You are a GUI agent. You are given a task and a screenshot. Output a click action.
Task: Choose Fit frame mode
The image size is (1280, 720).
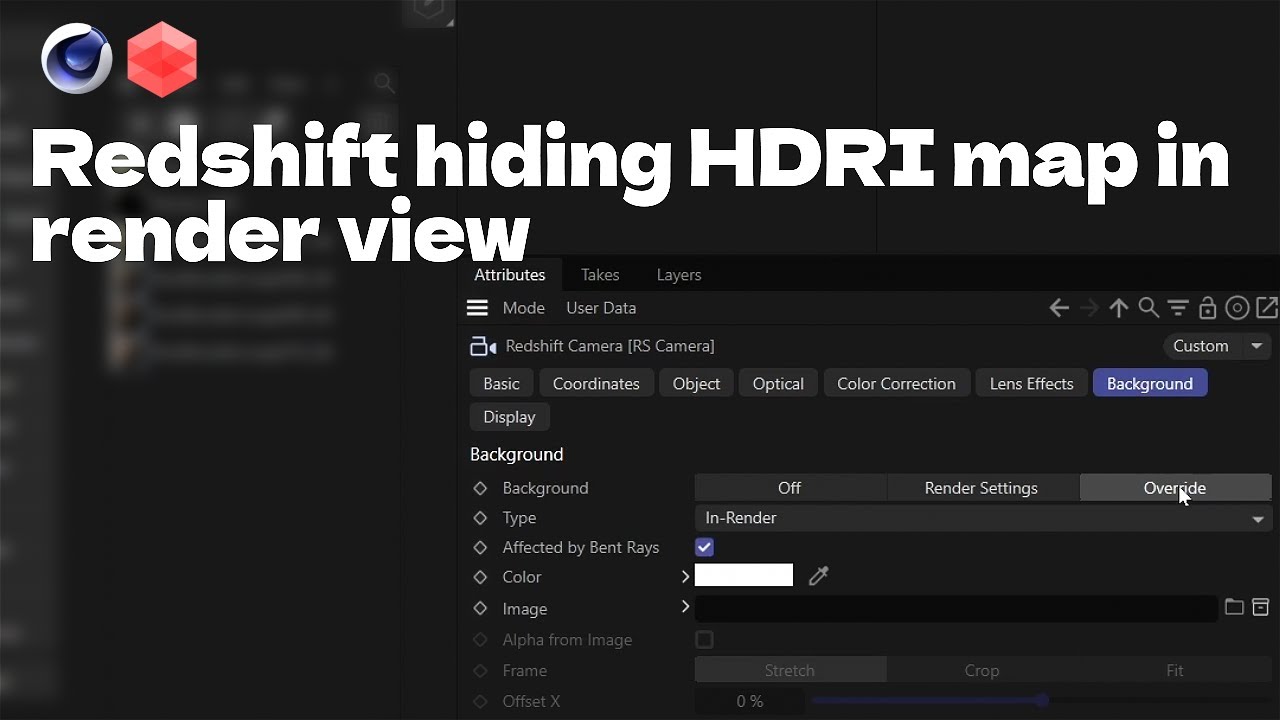pyautogui.click(x=1175, y=671)
